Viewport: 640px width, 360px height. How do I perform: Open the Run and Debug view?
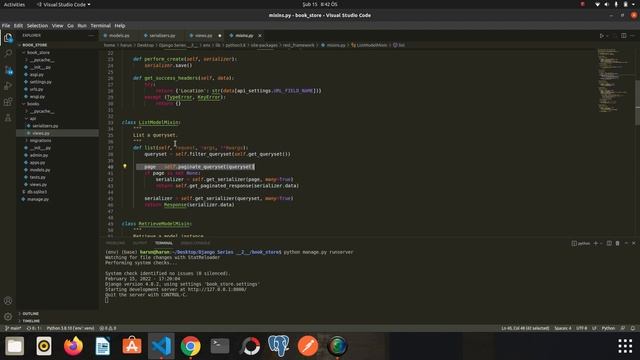(8, 86)
